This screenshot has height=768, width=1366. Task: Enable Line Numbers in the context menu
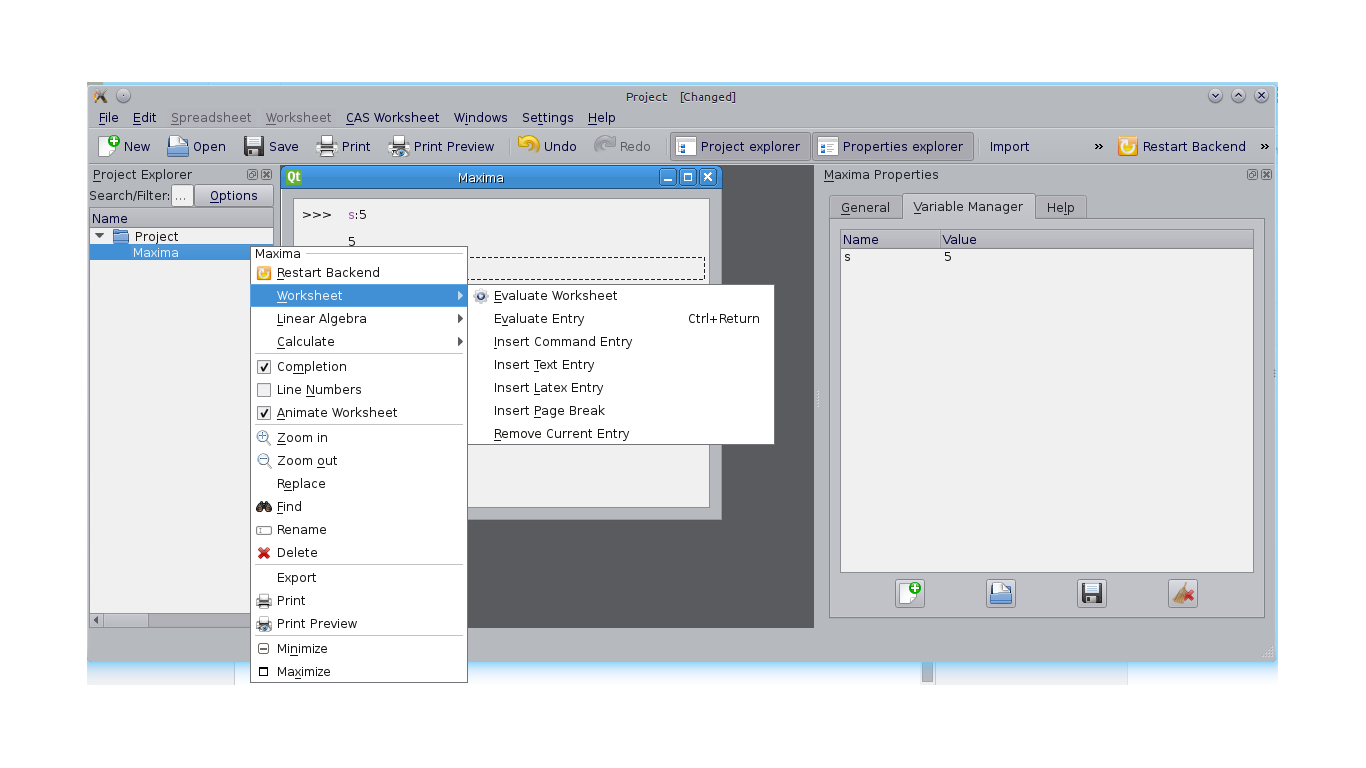point(264,389)
